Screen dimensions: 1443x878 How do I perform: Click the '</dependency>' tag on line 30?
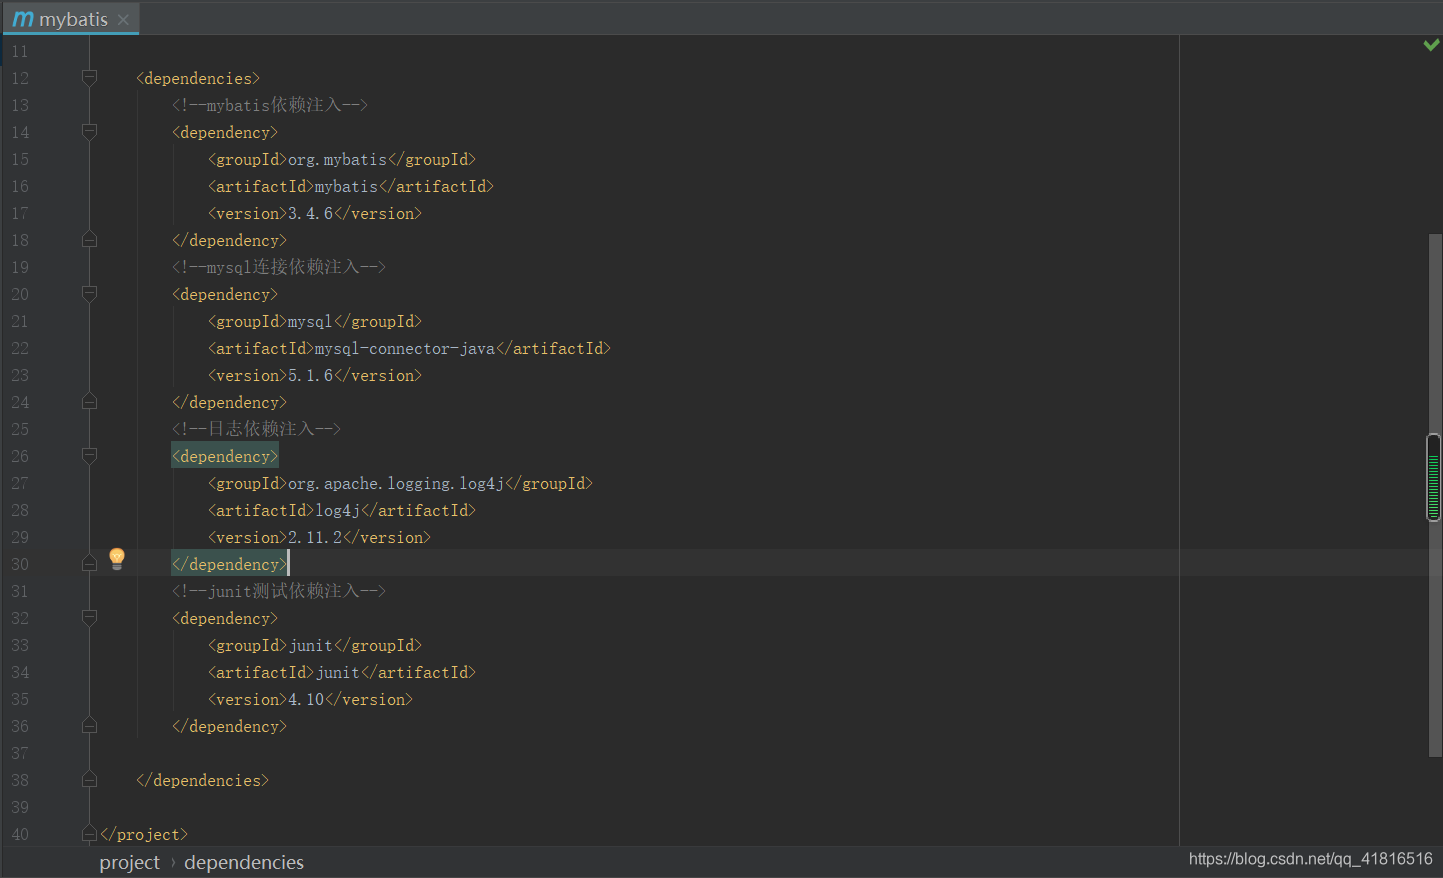click(x=229, y=564)
